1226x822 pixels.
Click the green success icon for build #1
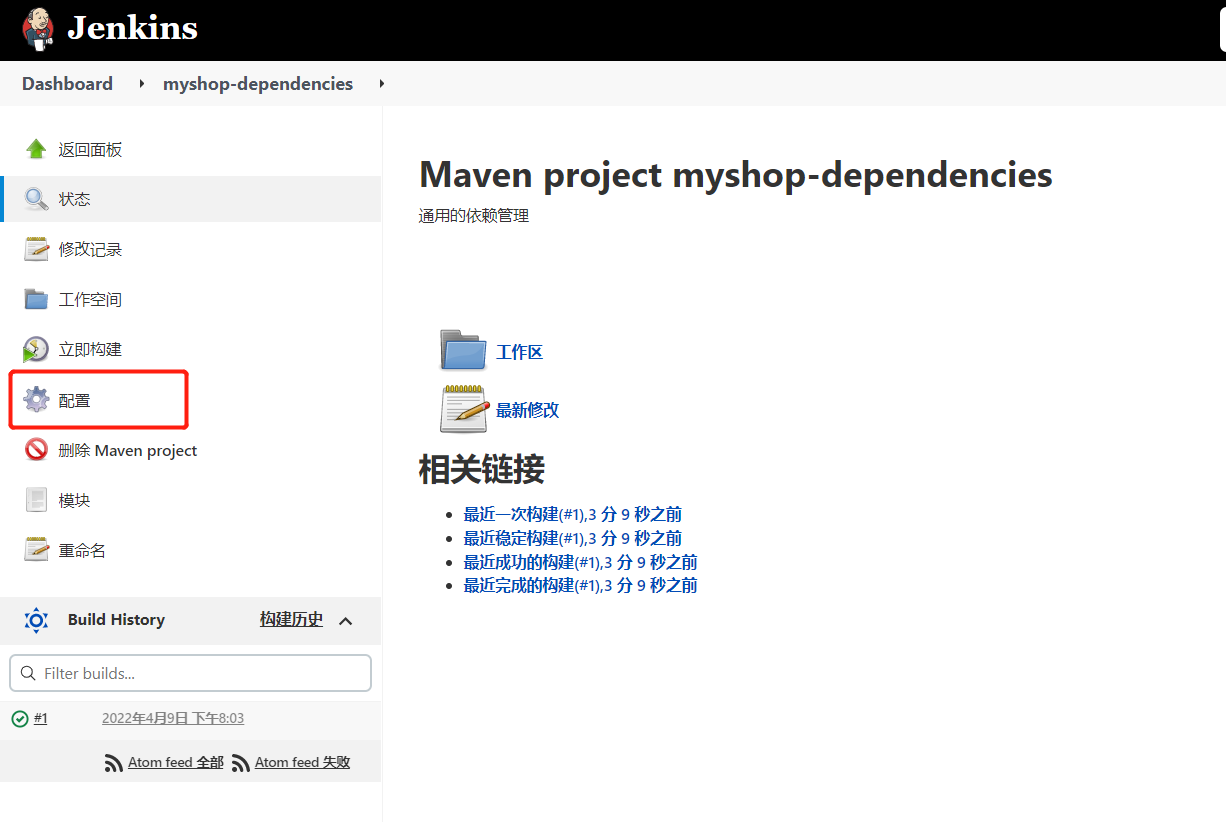[20, 718]
